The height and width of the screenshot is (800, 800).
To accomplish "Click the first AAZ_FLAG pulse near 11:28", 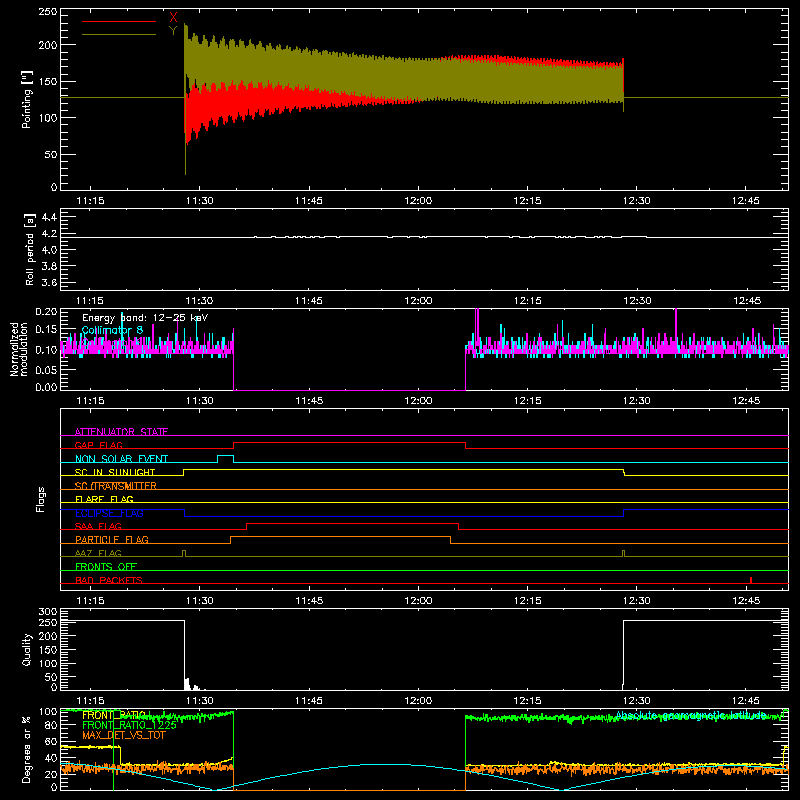I will (x=184, y=553).
